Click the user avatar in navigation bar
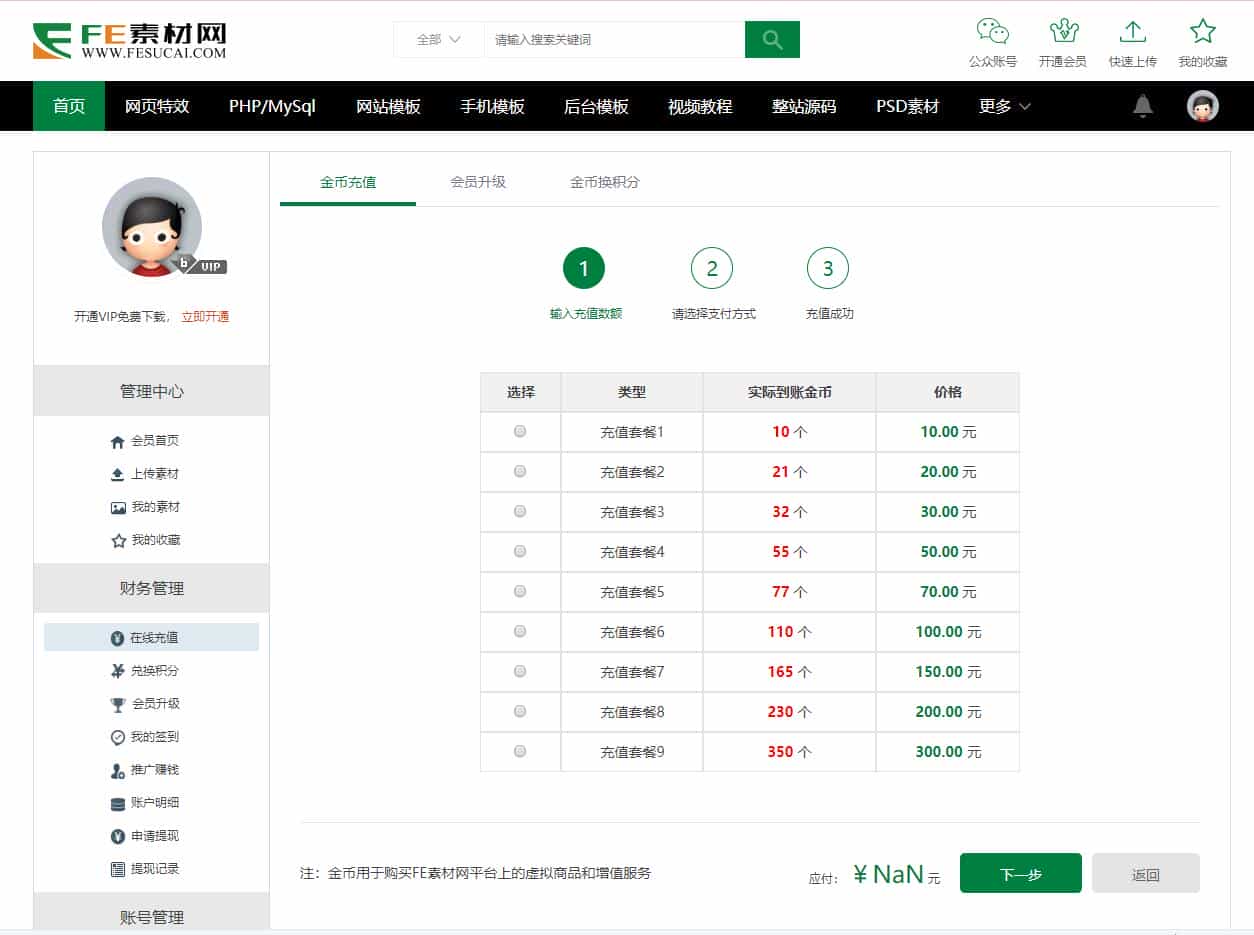Viewport: 1254px width, 935px height. 1203,106
